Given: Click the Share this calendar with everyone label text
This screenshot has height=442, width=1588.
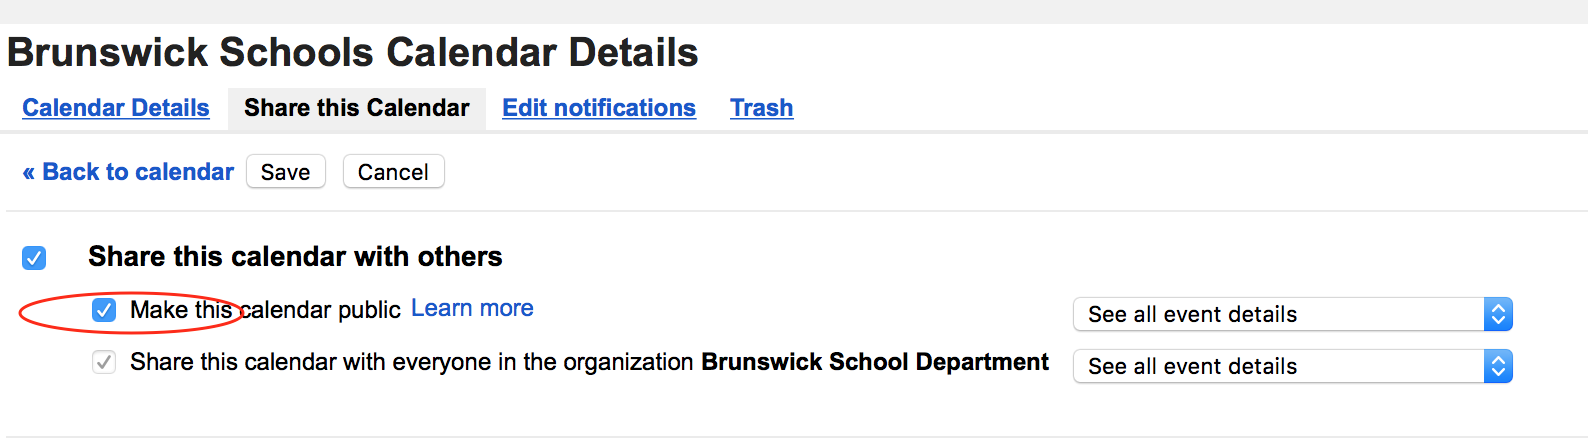Looking at the screenshot, I should pyautogui.click(x=412, y=362).
